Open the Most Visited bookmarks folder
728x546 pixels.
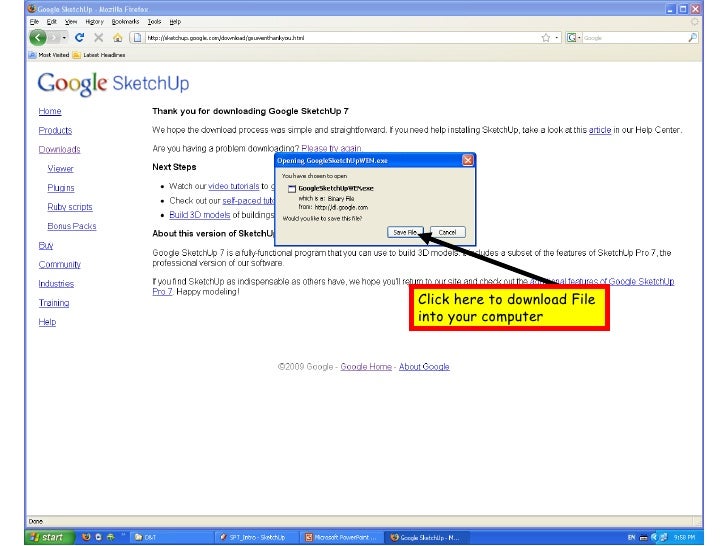click(49, 55)
